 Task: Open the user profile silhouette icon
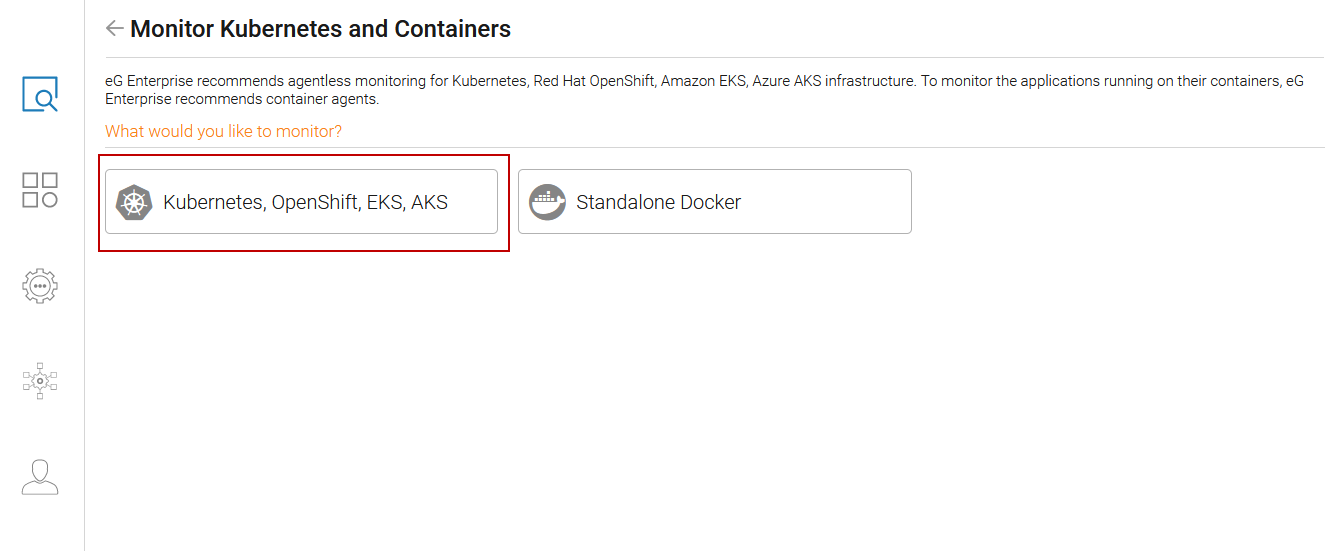coord(40,477)
